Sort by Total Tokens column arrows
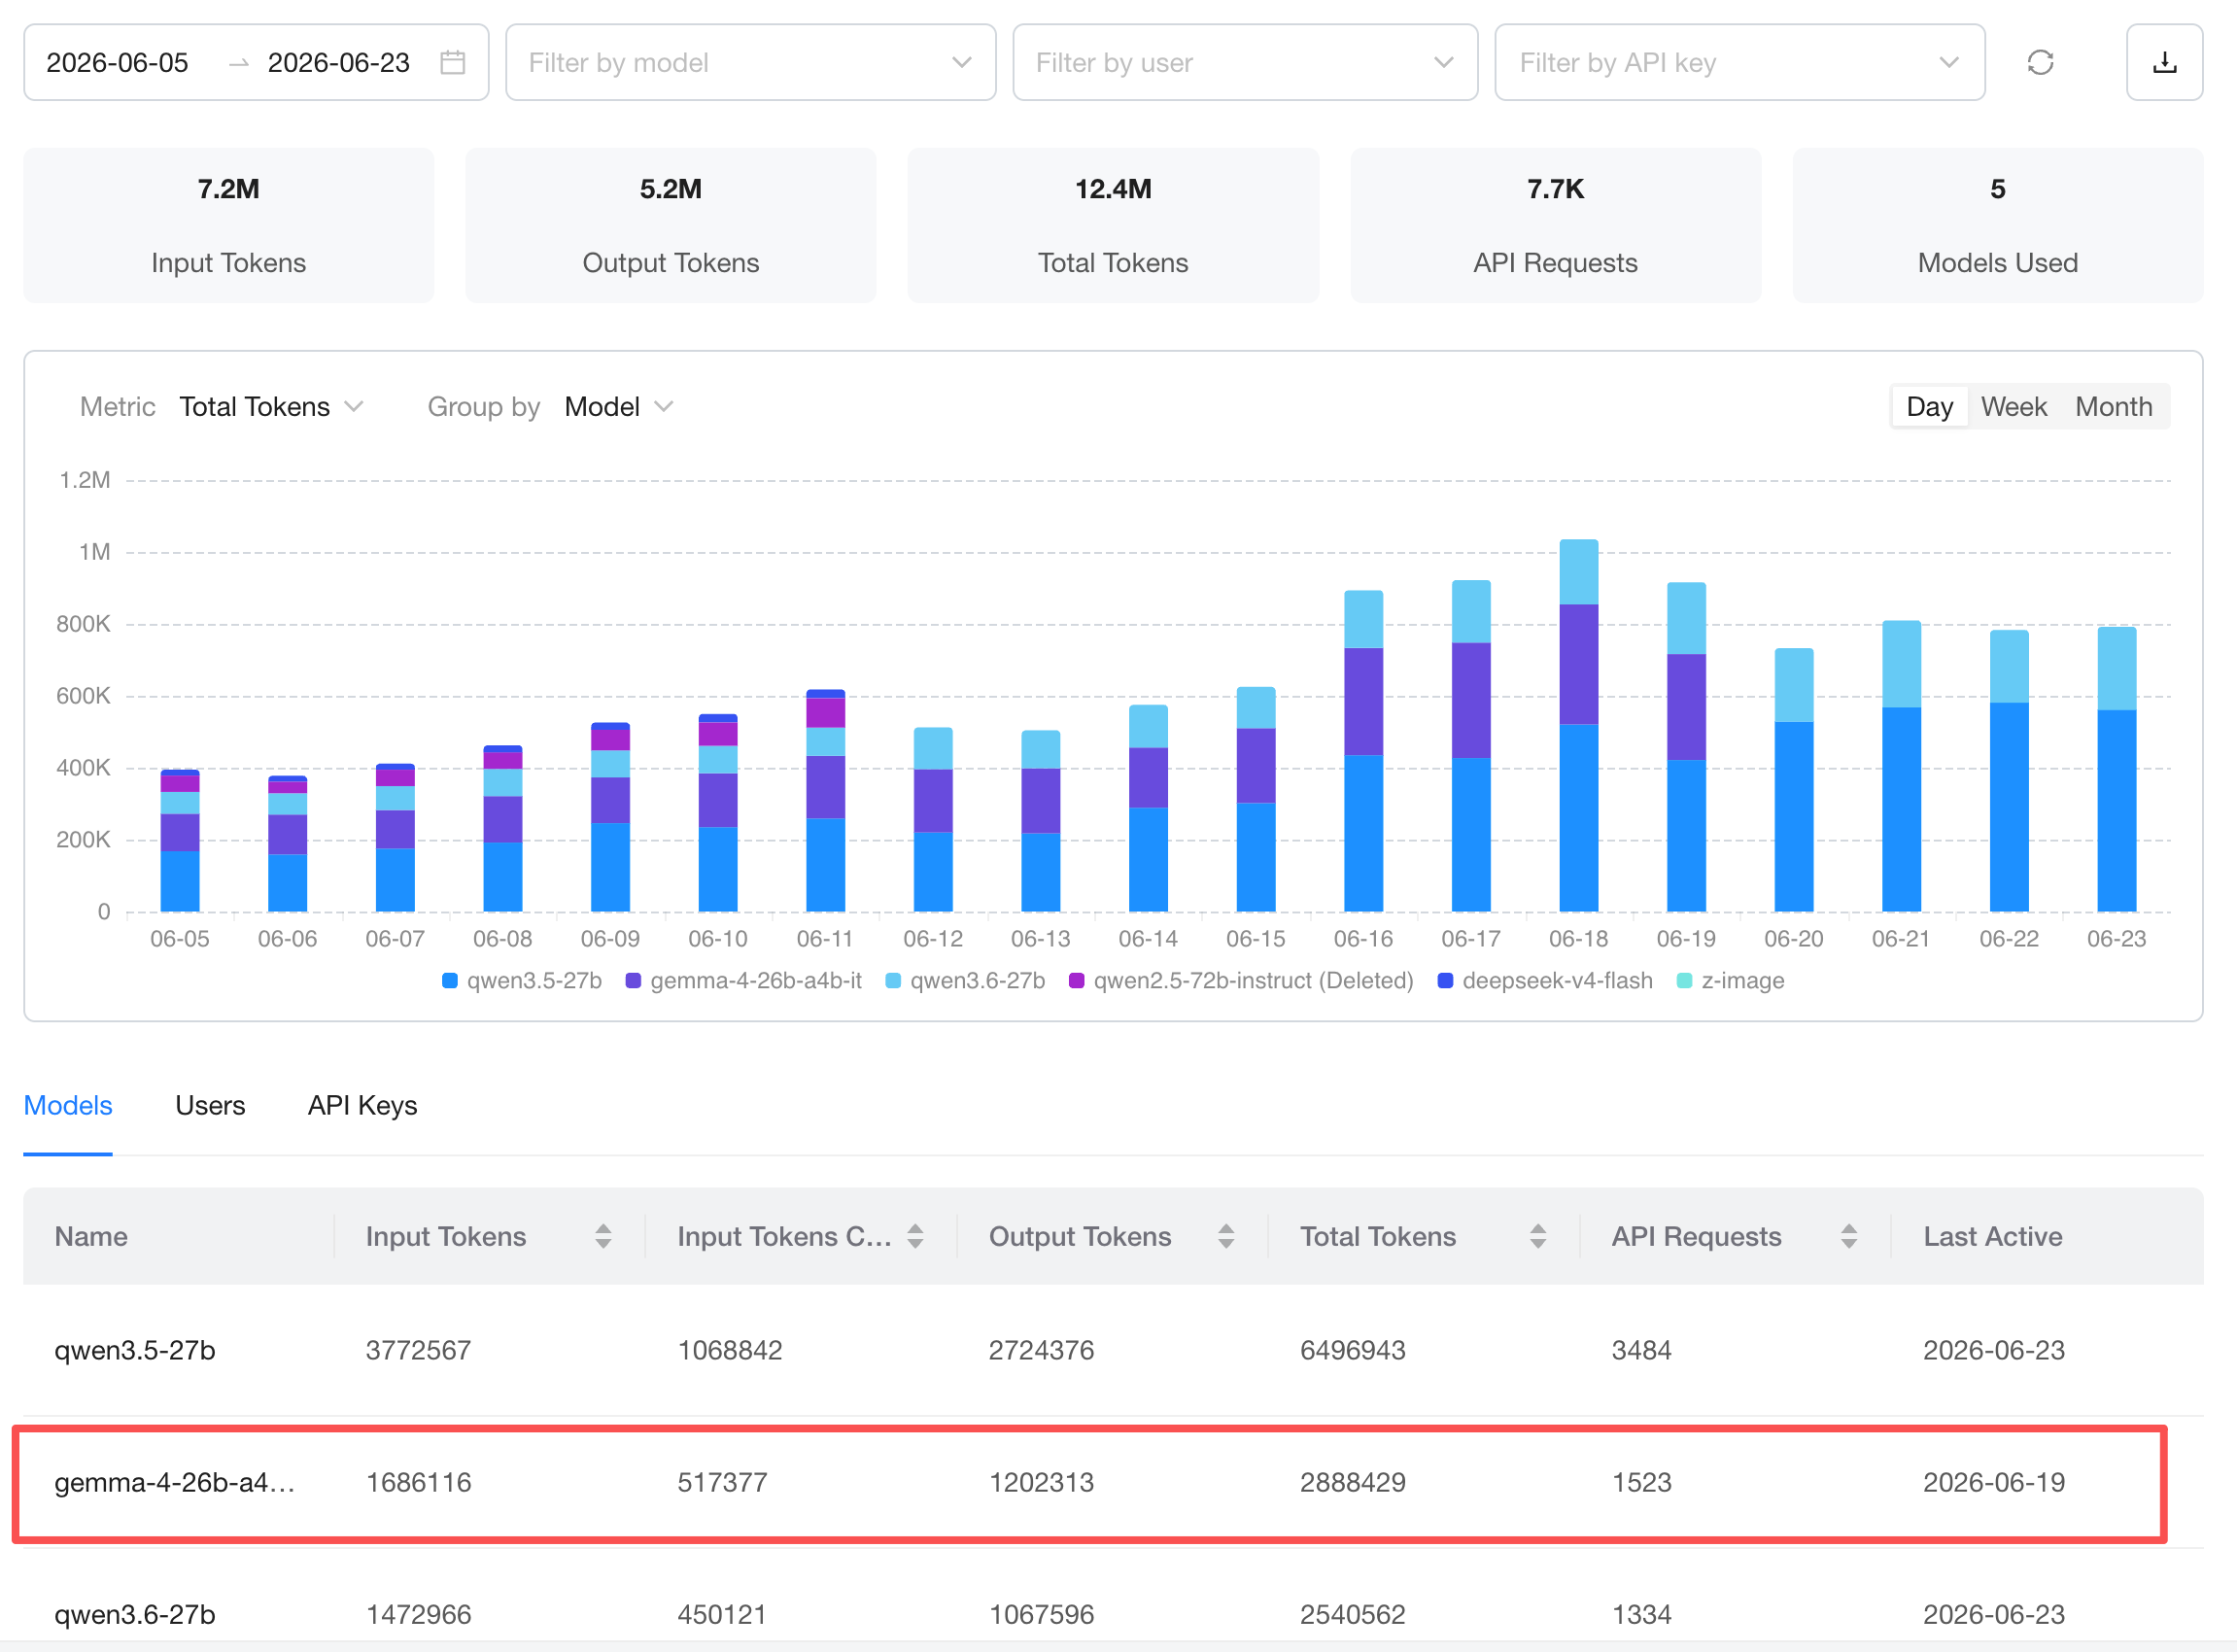Screen dimensions: 2237x1652 [1538, 1237]
